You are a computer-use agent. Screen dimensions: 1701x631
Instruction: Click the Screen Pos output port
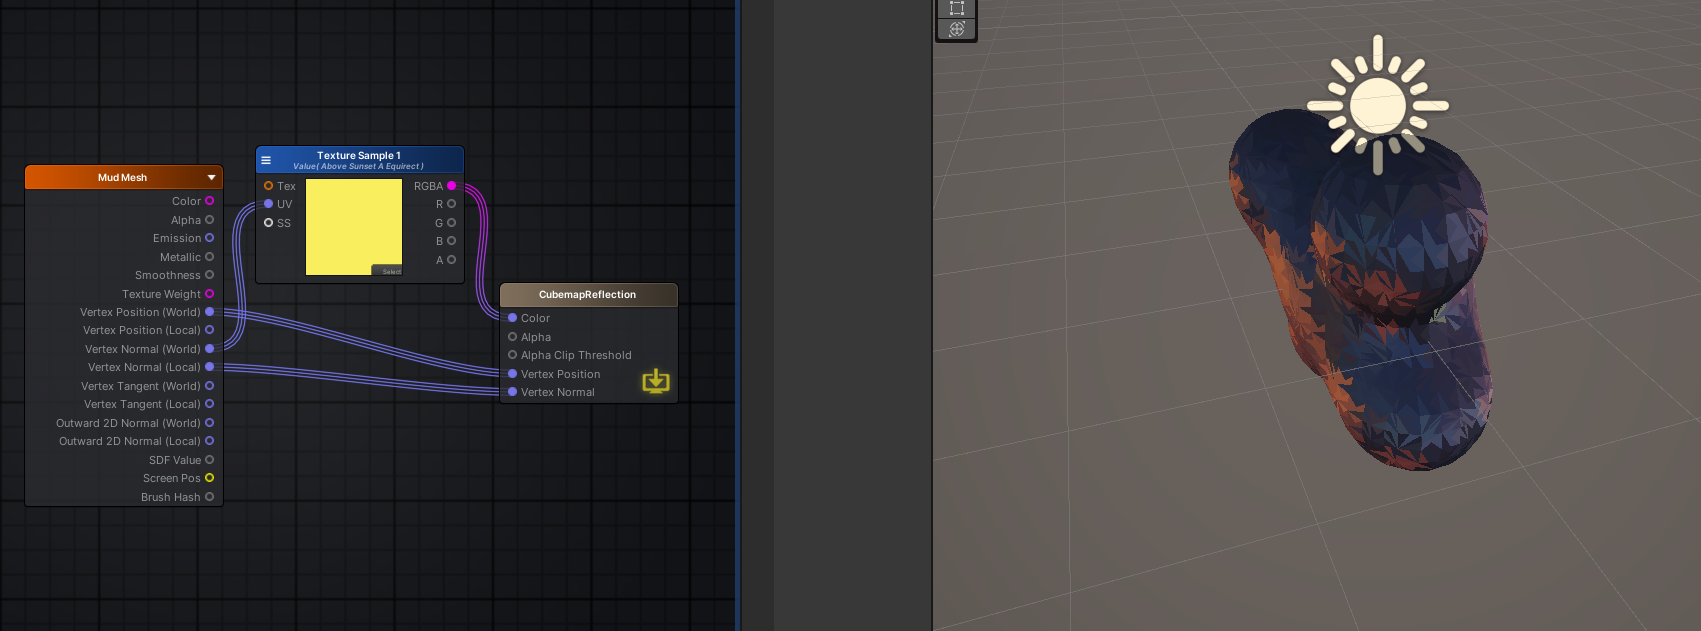click(209, 478)
